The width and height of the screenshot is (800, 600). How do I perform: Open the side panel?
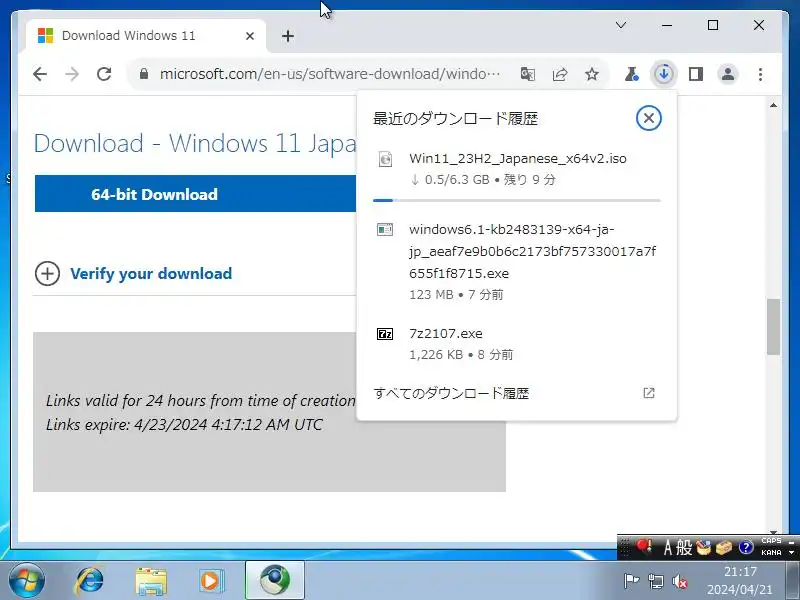(696, 74)
